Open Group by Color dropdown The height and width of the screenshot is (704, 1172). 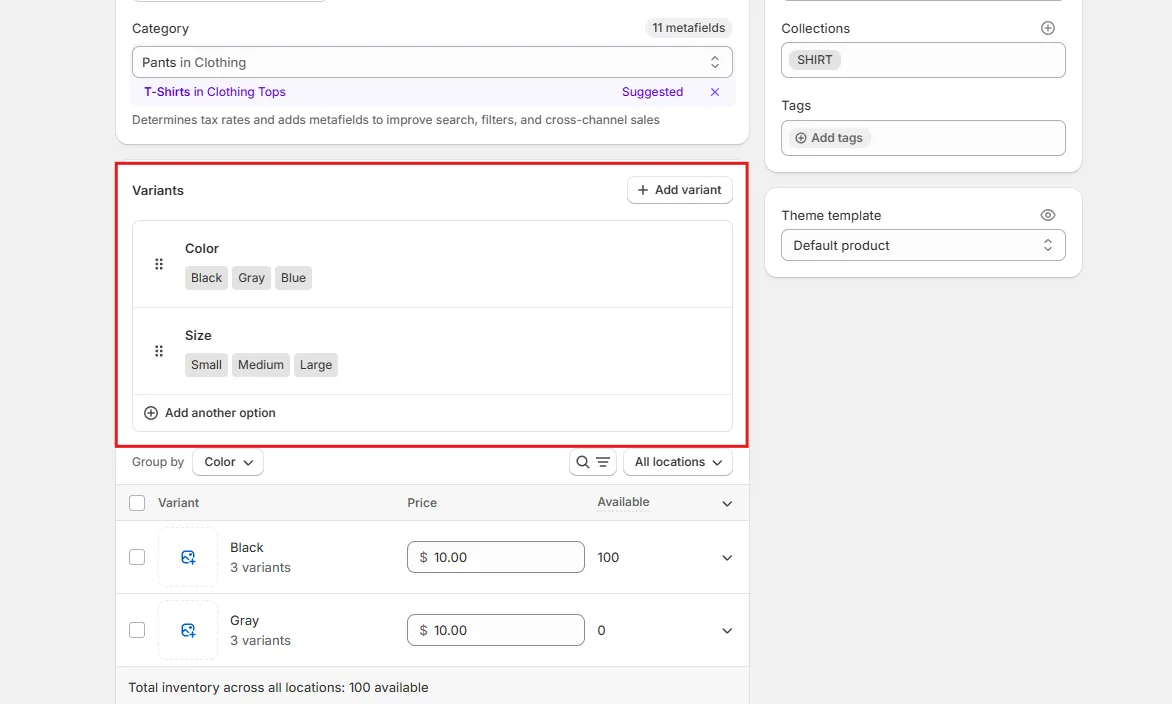(228, 462)
